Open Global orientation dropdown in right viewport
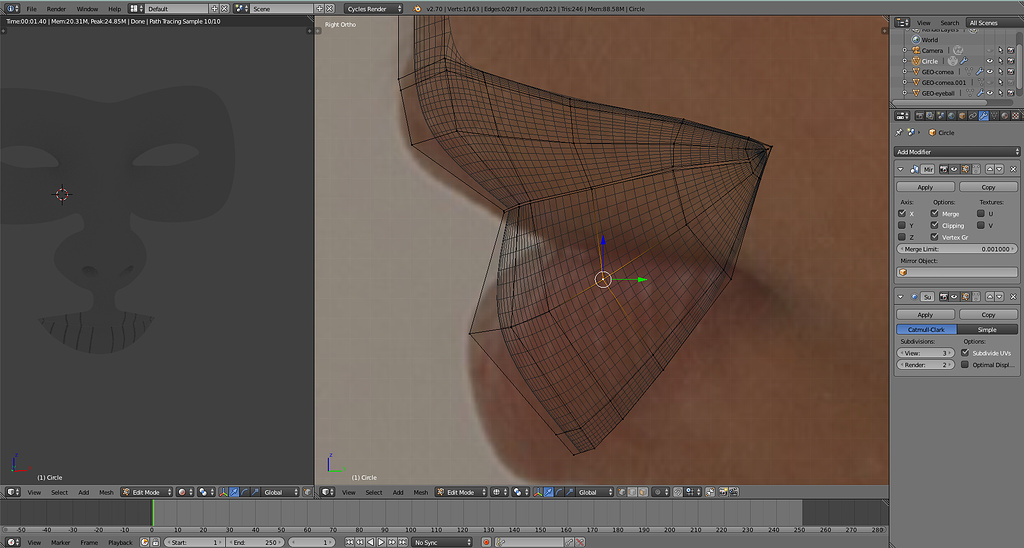This screenshot has height=548, width=1024. click(x=594, y=492)
